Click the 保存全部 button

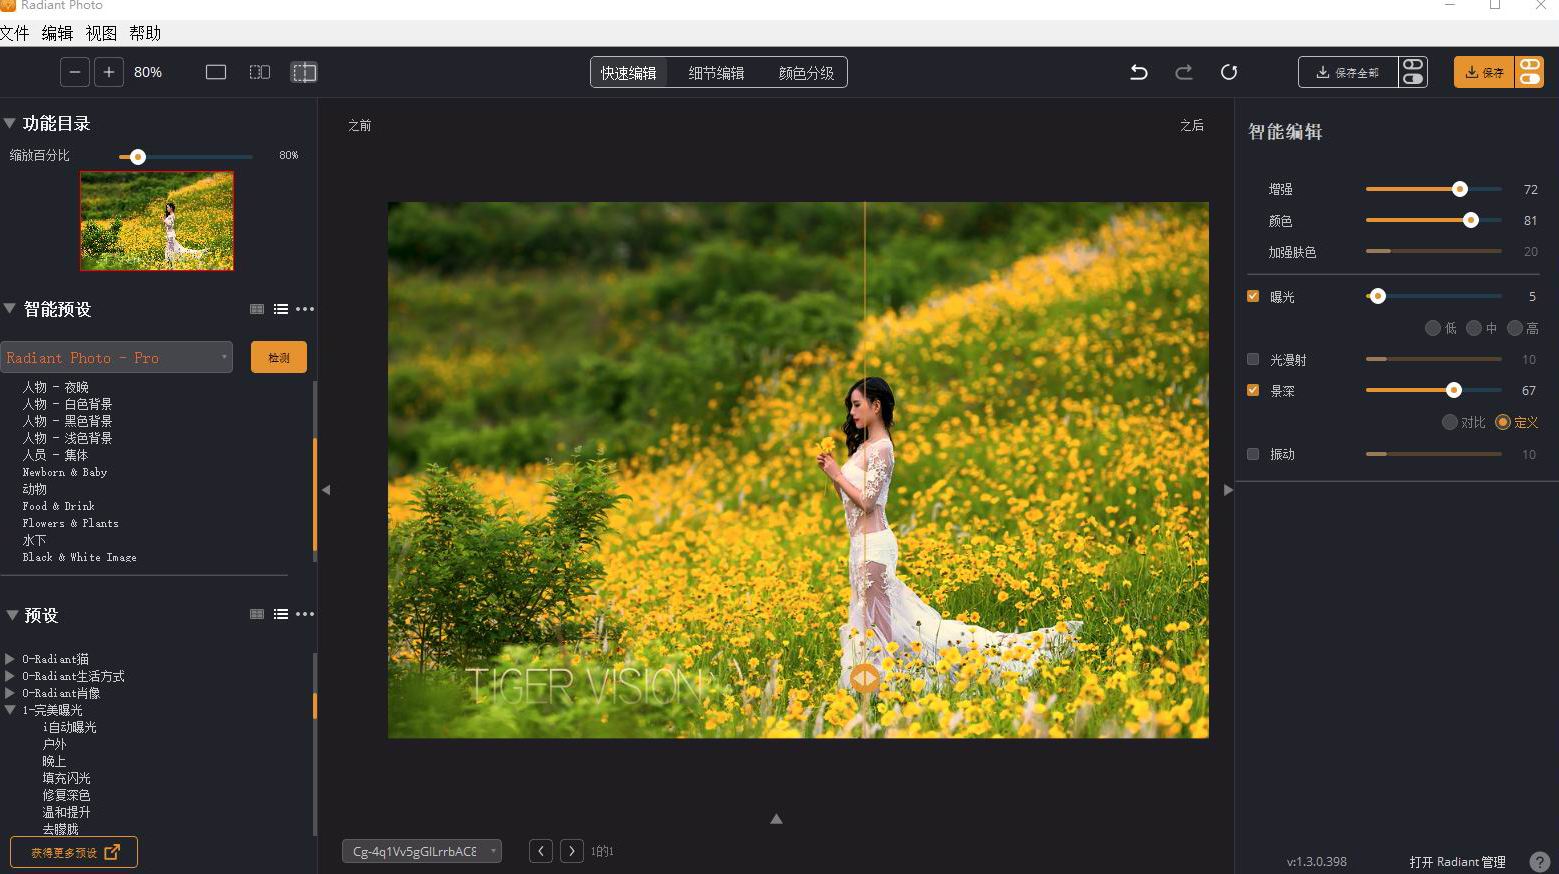click(1348, 72)
